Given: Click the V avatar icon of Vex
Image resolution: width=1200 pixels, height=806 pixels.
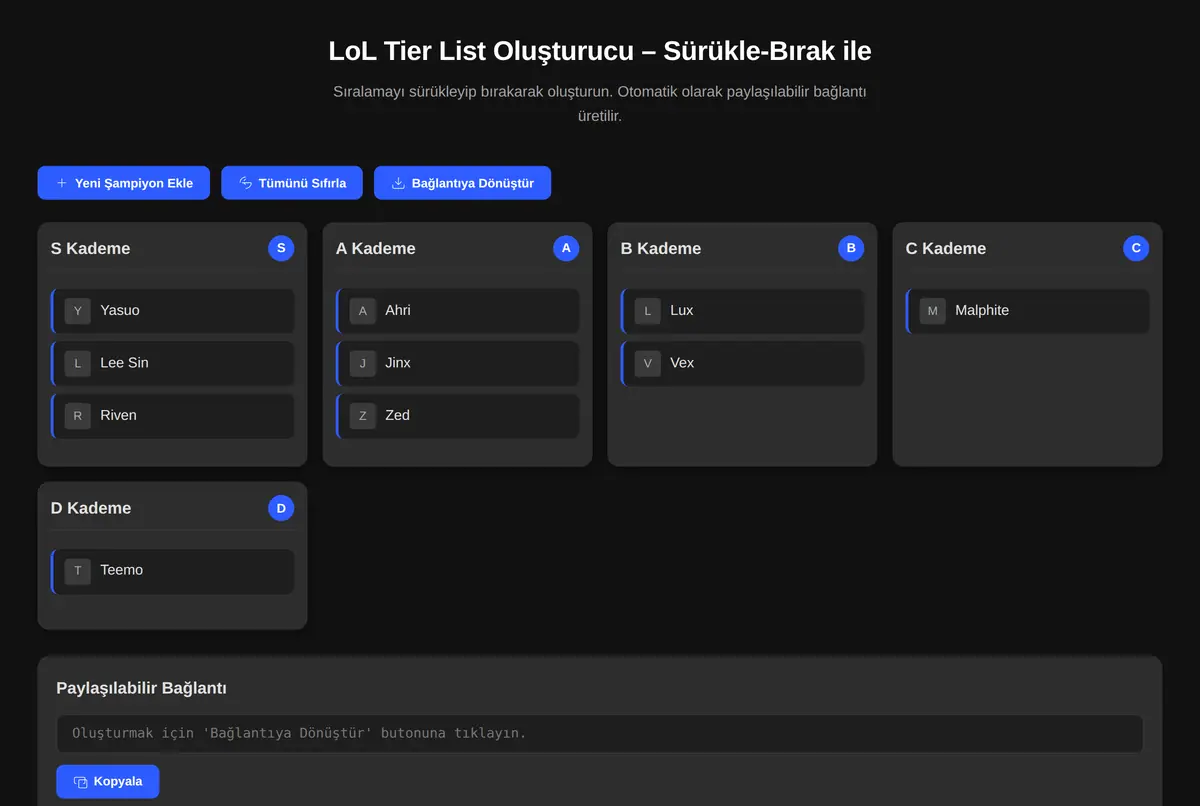Looking at the screenshot, I should click(648, 363).
